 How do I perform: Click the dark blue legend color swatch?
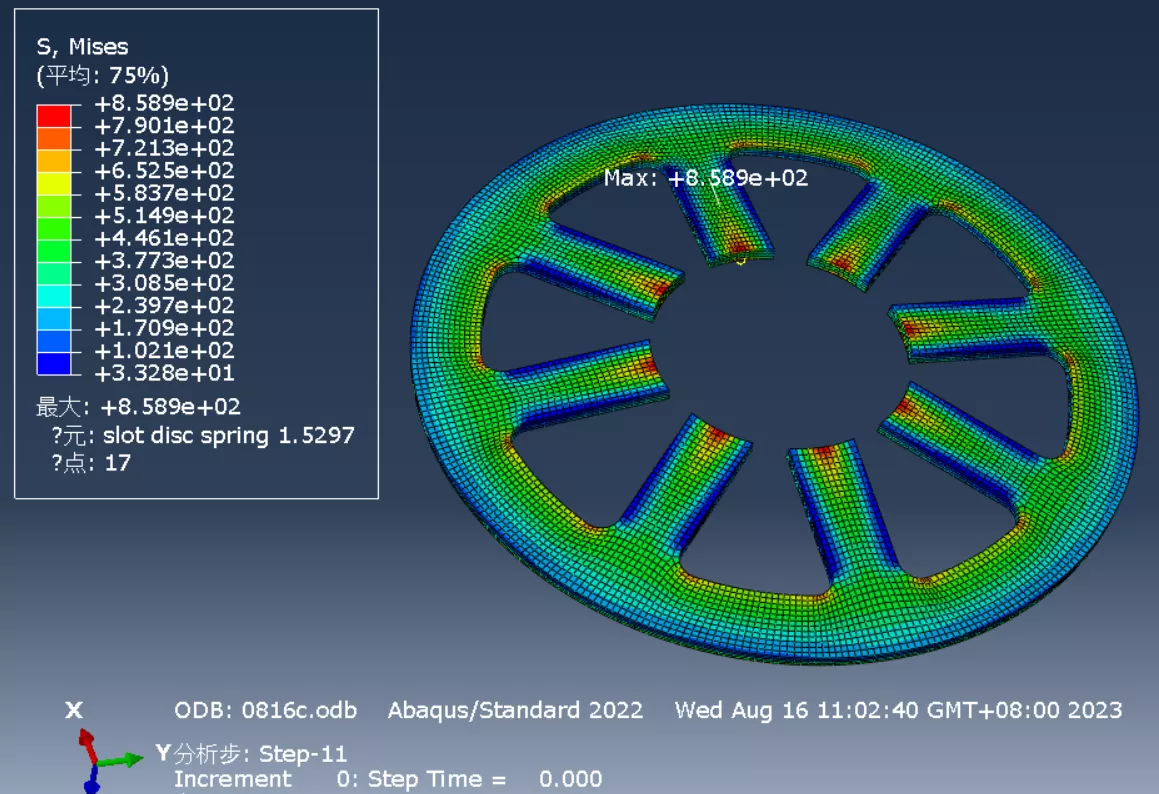[x=54, y=364]
